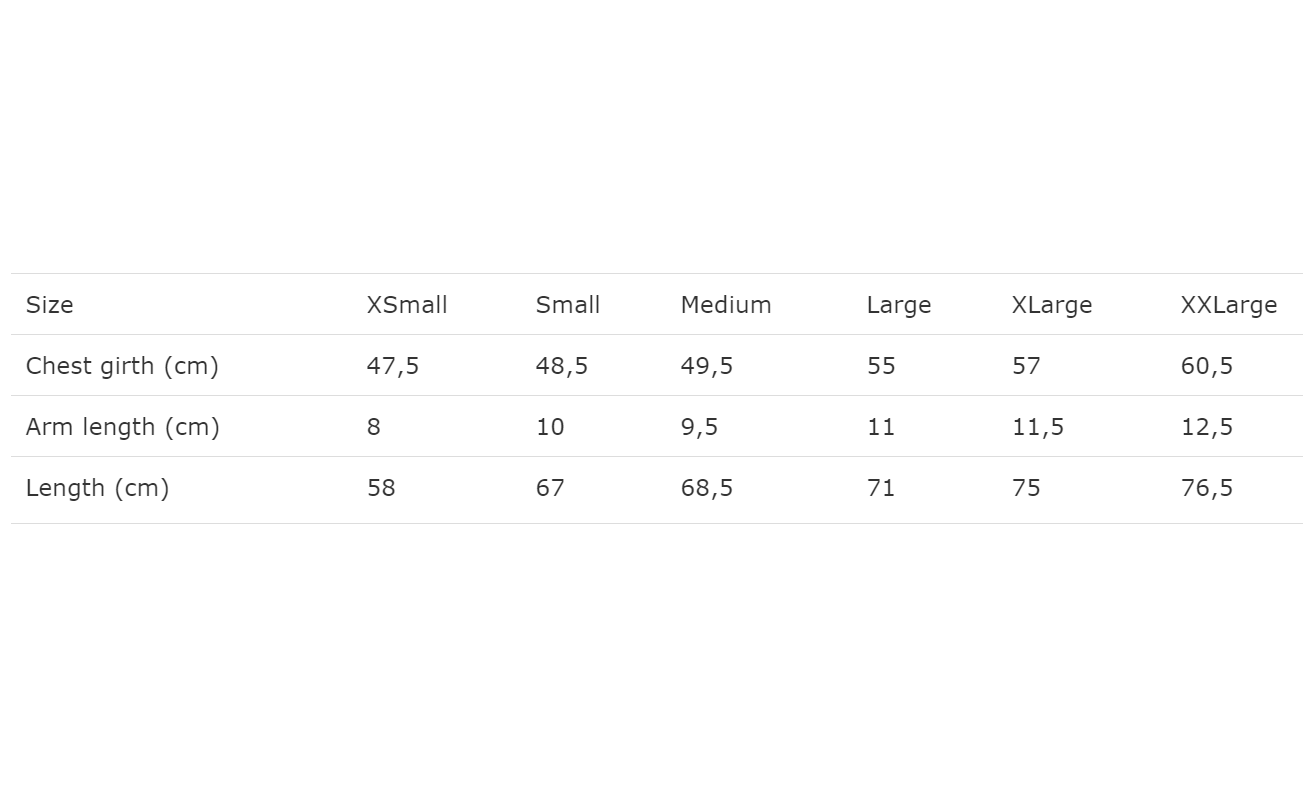Viewport: 1303px width, 800px height.
Task: Click chest girth value 60,5 for XXLarge
Action: [1206, 366]
